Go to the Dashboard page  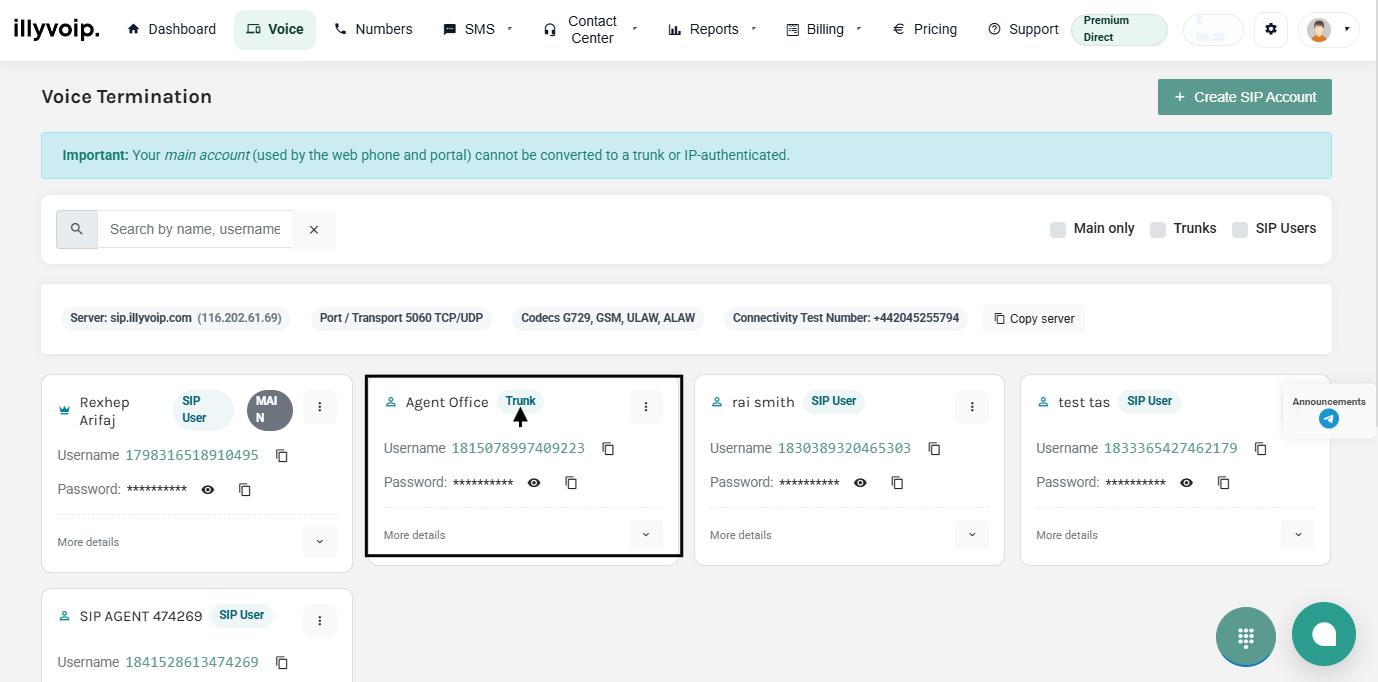(x=171, y=30)
